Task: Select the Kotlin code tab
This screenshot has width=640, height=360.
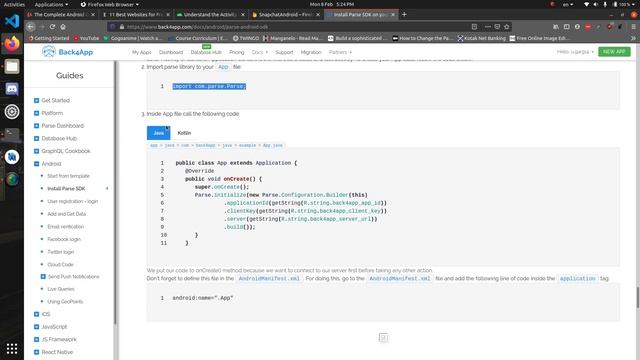Action: tap(184, 133)
